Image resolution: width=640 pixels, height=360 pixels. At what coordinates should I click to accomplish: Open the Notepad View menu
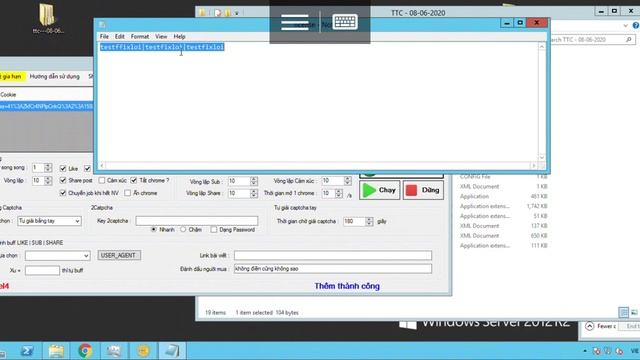pos(161,36)
